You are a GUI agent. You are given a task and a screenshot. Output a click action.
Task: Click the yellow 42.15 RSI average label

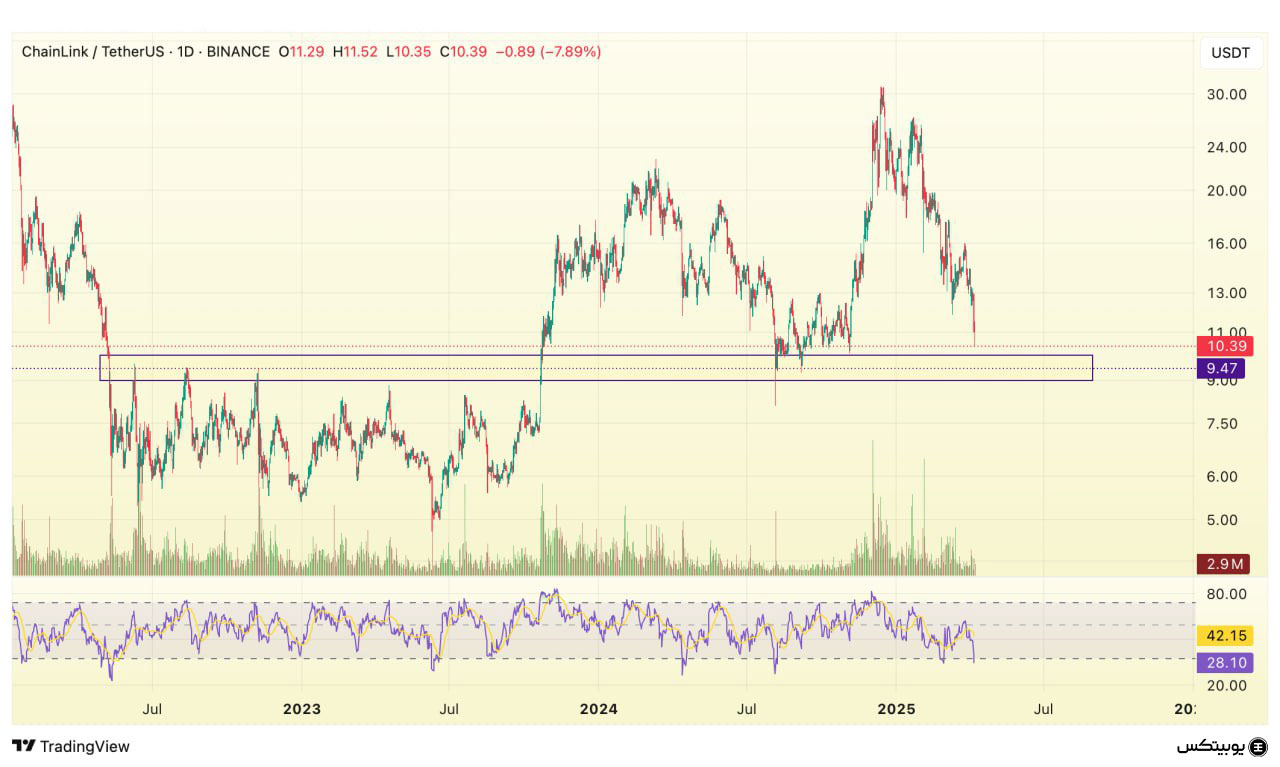click(1224, 636)
